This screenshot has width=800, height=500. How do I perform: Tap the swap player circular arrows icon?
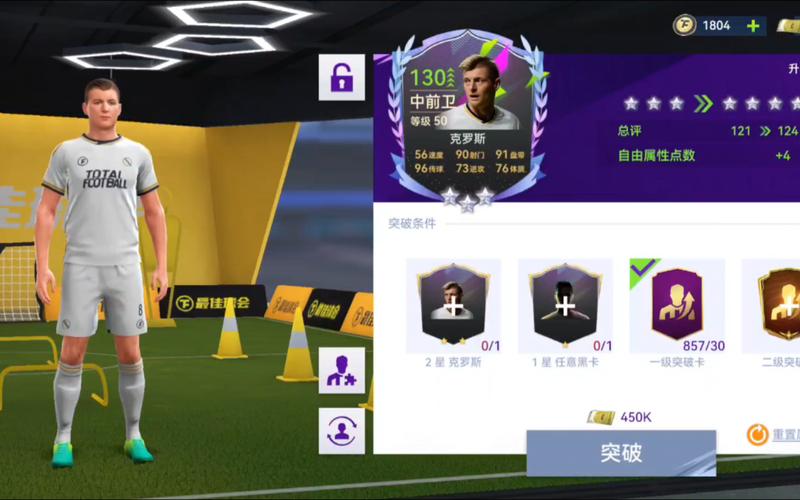[x=342, y=431]
